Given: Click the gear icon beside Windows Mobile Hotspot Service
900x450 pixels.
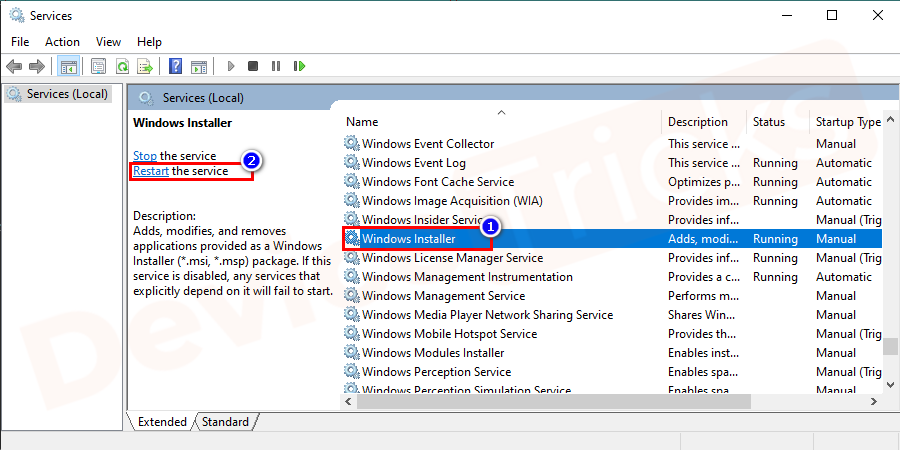Looking at the screenshot, I should tap(351, 333).
